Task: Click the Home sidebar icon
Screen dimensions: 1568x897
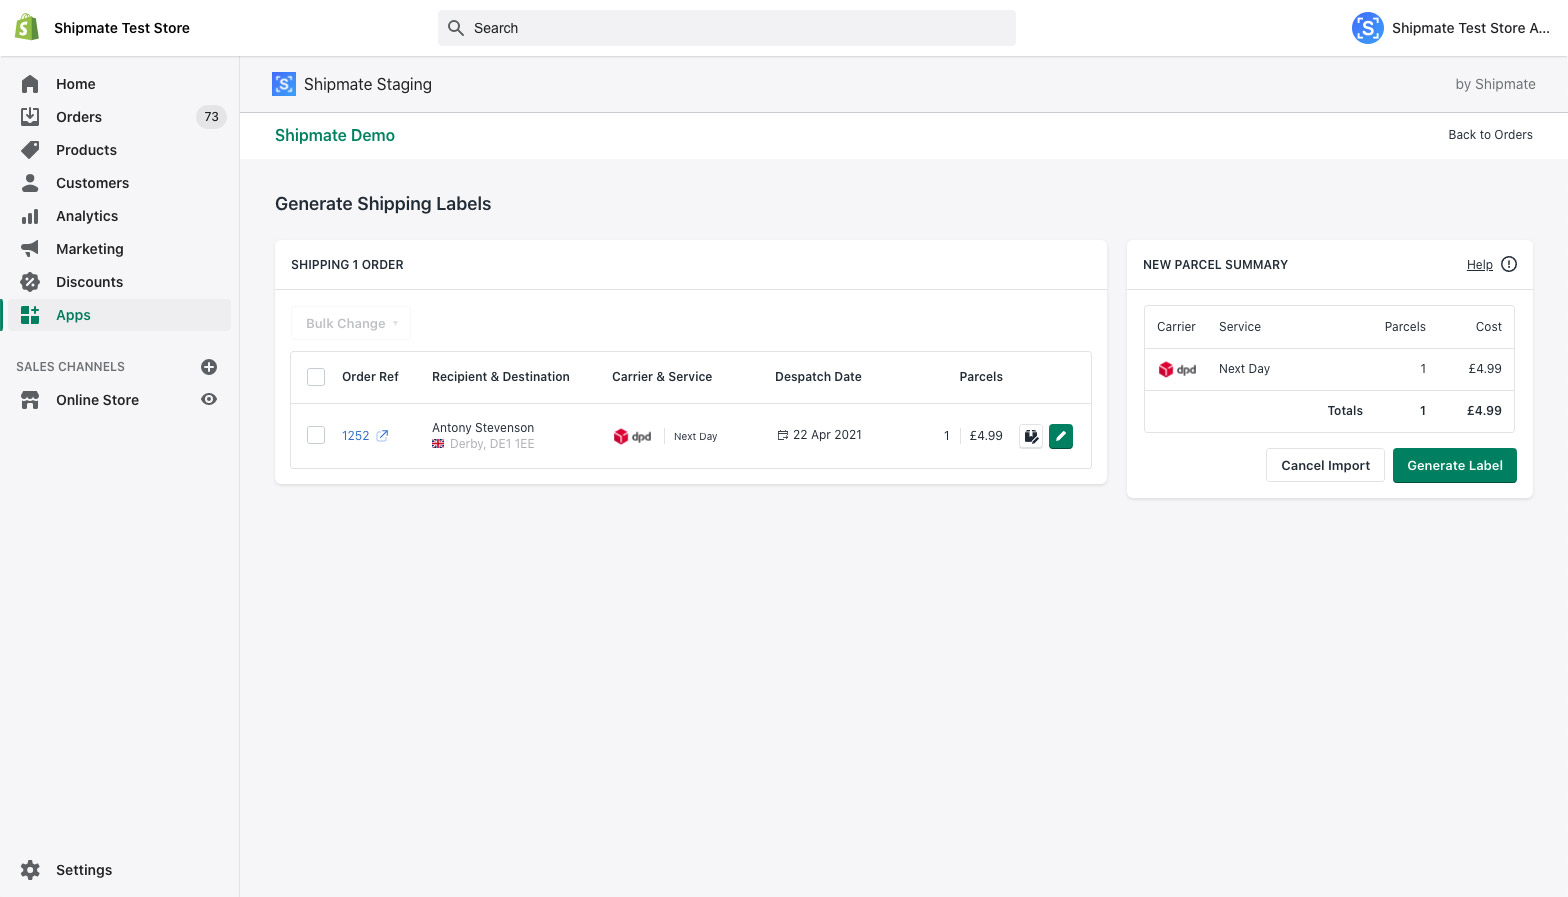Action: click(x=30, y=84)
